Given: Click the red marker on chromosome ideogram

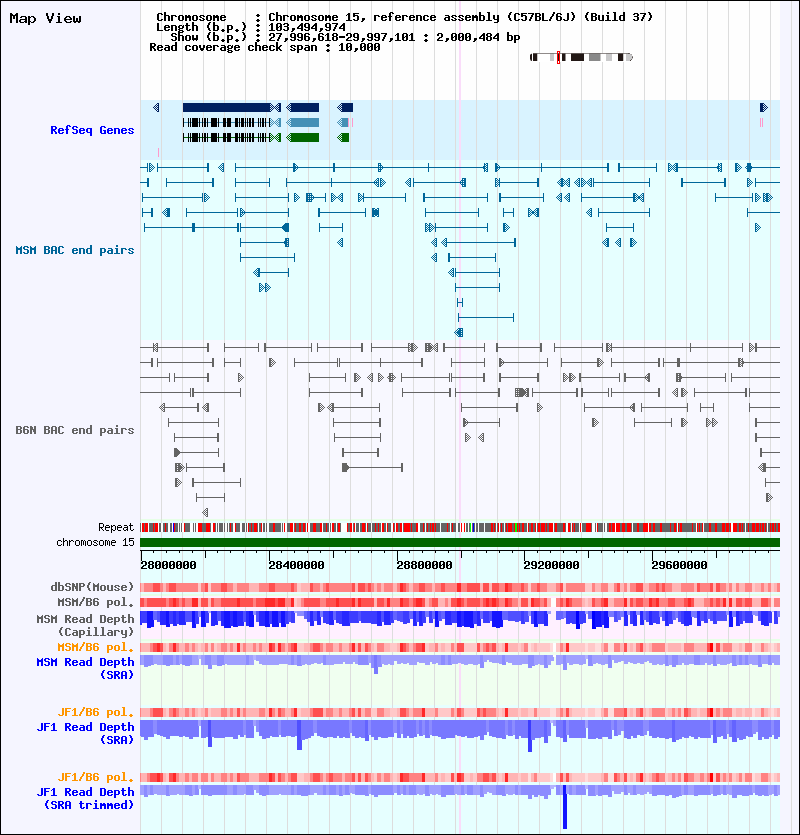Looking at the screenshot, I should coord(558,57).
